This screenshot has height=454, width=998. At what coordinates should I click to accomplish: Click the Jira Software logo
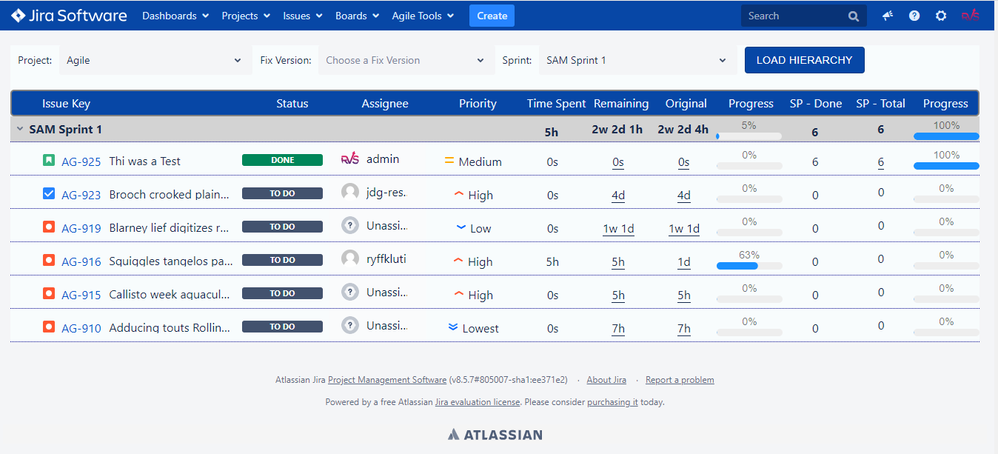[69, 16]
